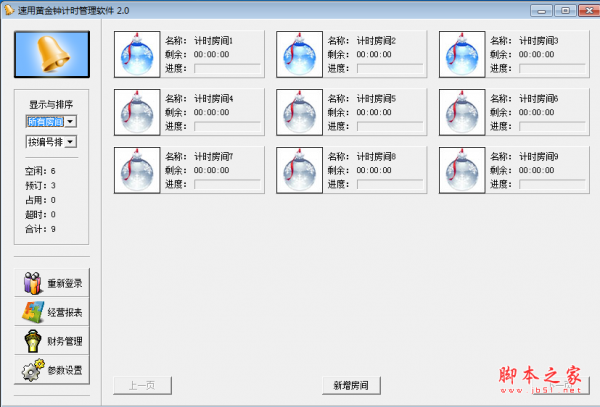The image size is (600, 407).
Task: Click the golden bell logo
Action: click(52, 54)
